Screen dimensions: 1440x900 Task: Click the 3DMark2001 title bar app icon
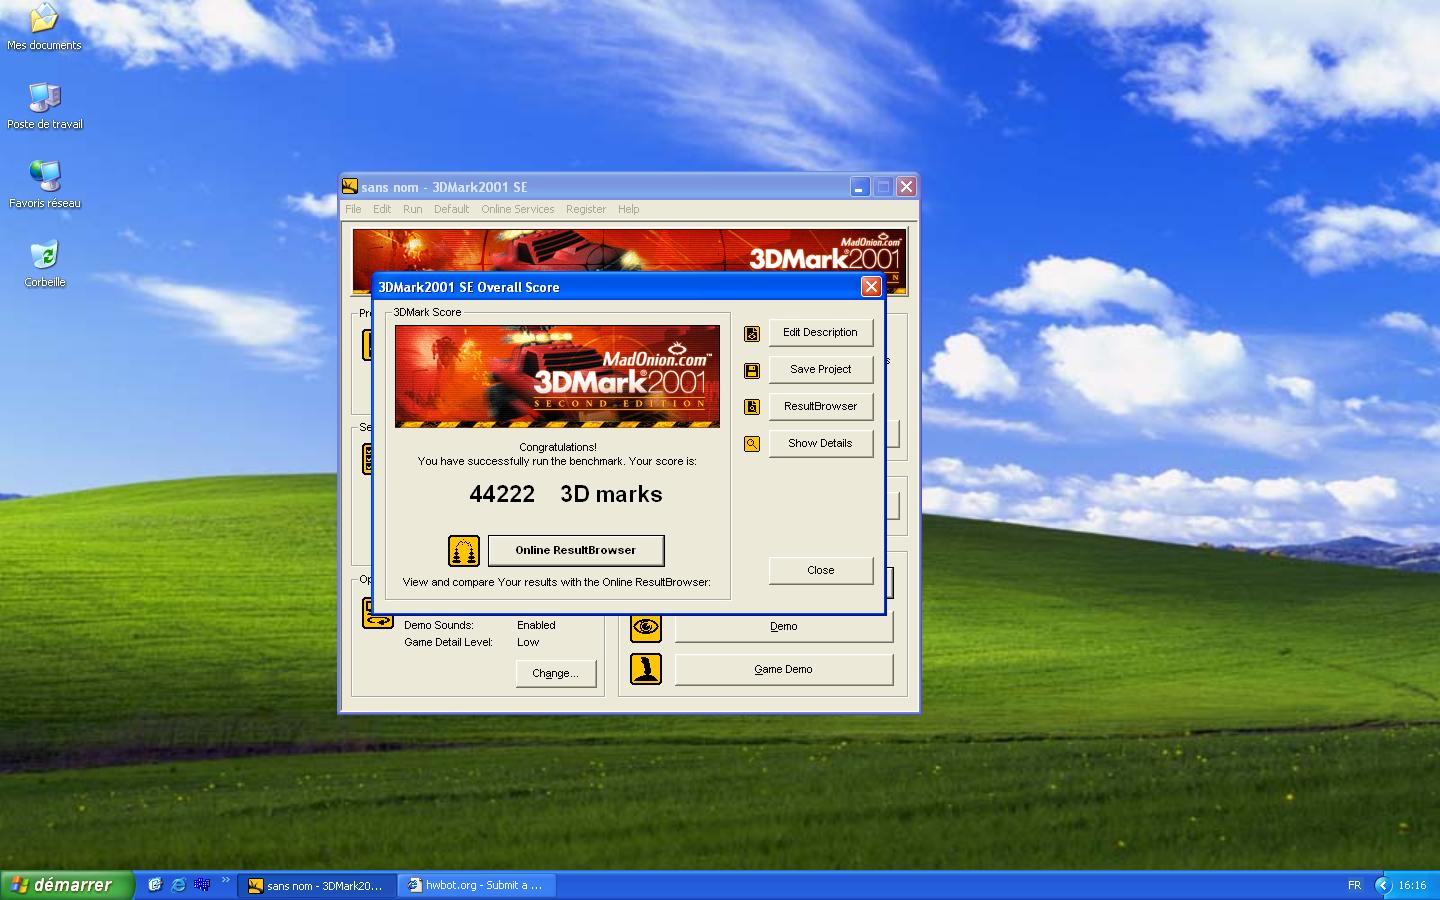(350, 186)
